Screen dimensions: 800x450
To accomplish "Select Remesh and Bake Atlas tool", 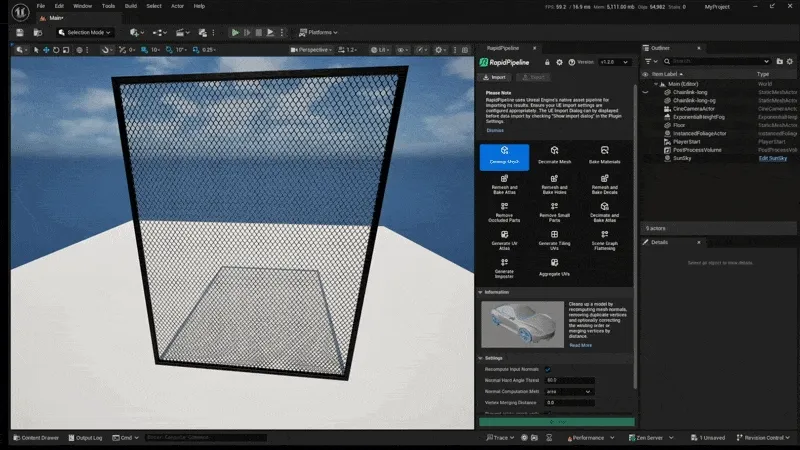I will coord(504,184).
